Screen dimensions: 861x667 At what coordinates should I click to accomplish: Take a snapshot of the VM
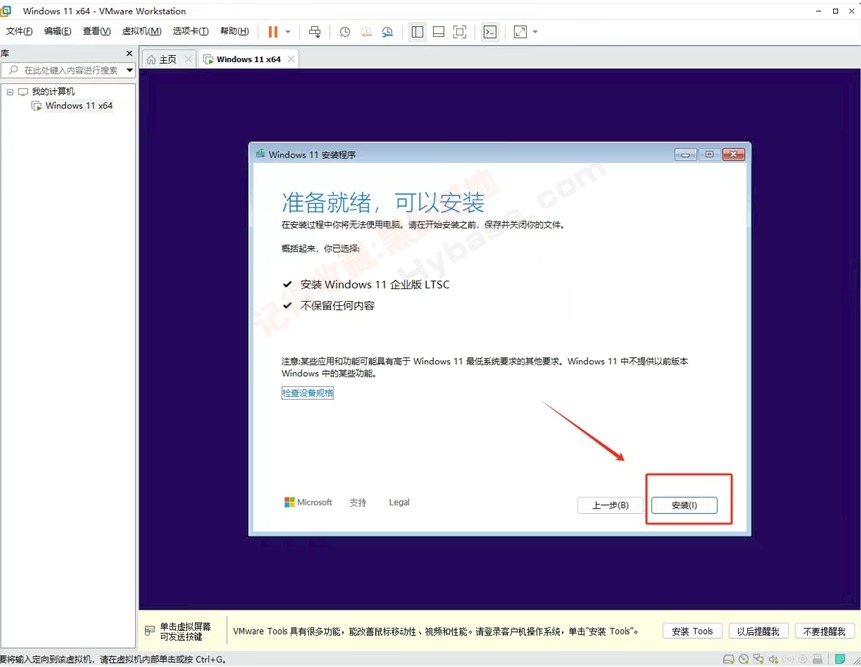(345, 32)
